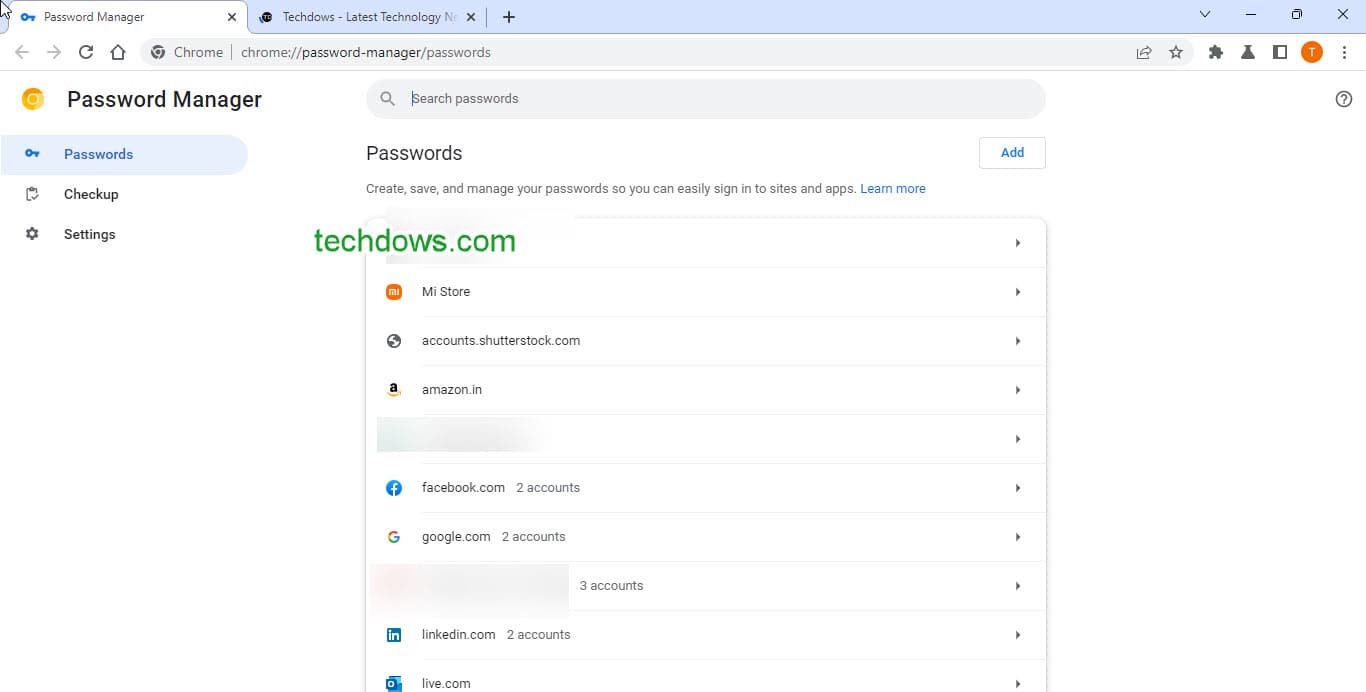Click the key icon beside Passwords

tap(32, 154)
